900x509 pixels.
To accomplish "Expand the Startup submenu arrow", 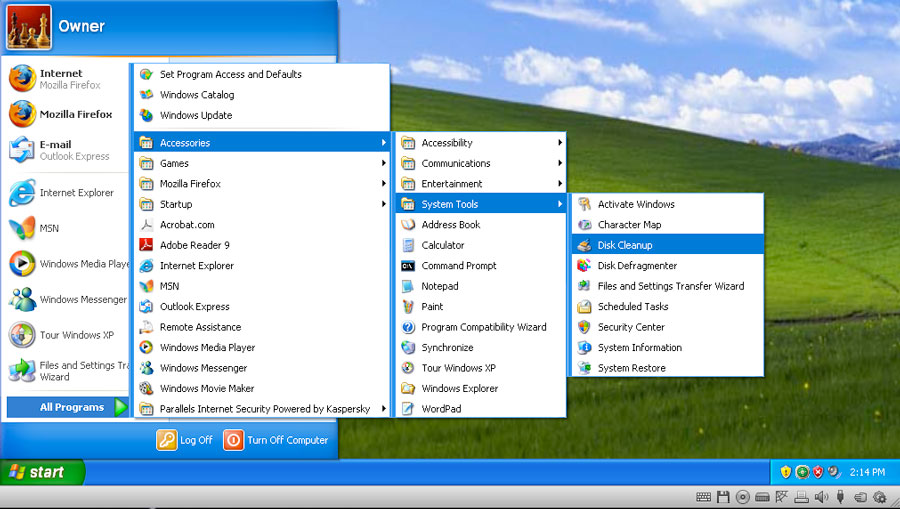I will [383, 204].
